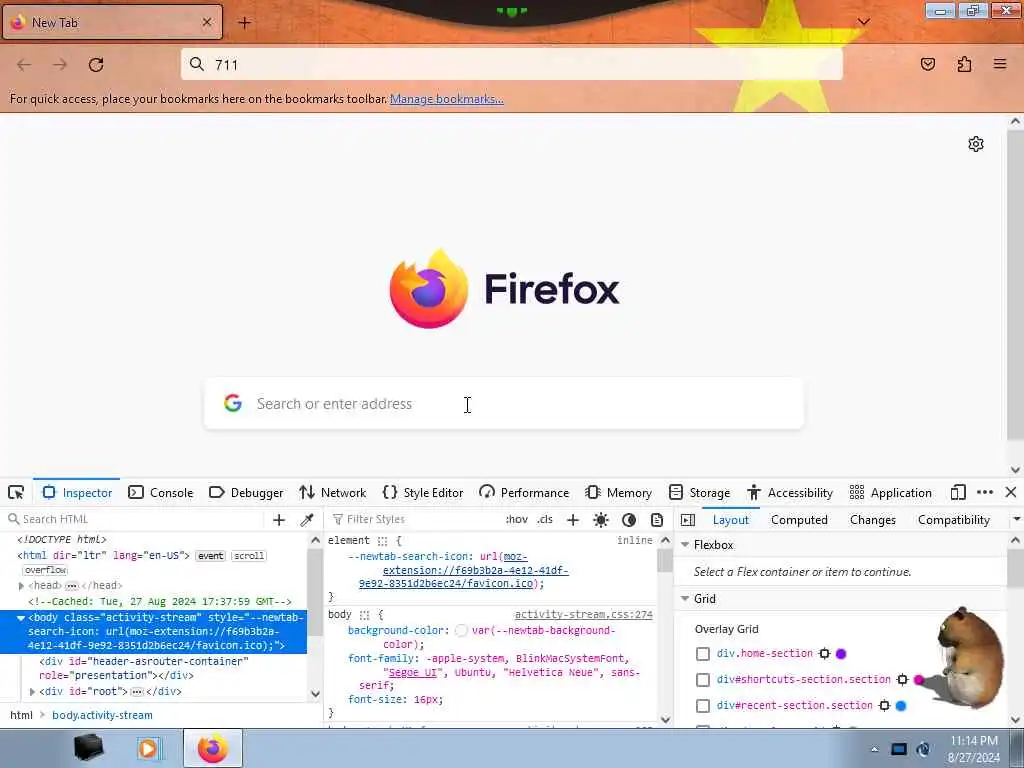
Task: Click the overflow badge on html
Action: 45,570
